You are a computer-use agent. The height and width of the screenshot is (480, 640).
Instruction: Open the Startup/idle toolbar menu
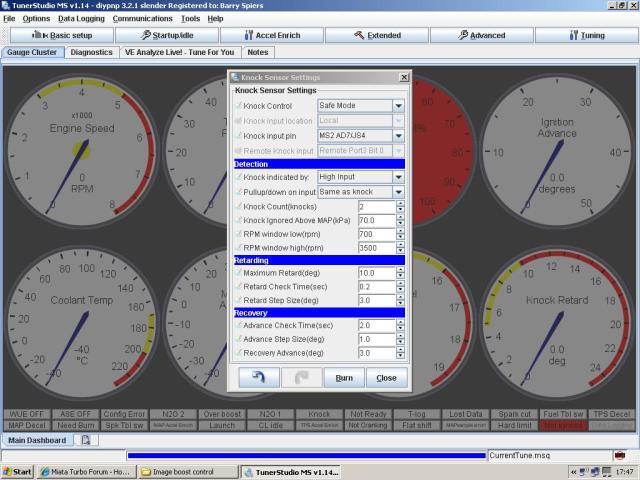point(172,35)
